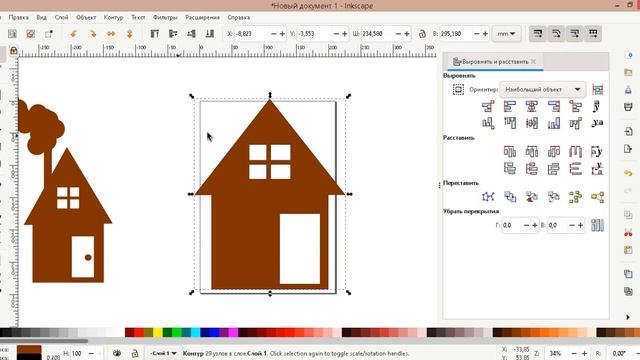Rotate selection 90° clockwise
The height and width of the screenshot is (360, 640).
(93, 34)
